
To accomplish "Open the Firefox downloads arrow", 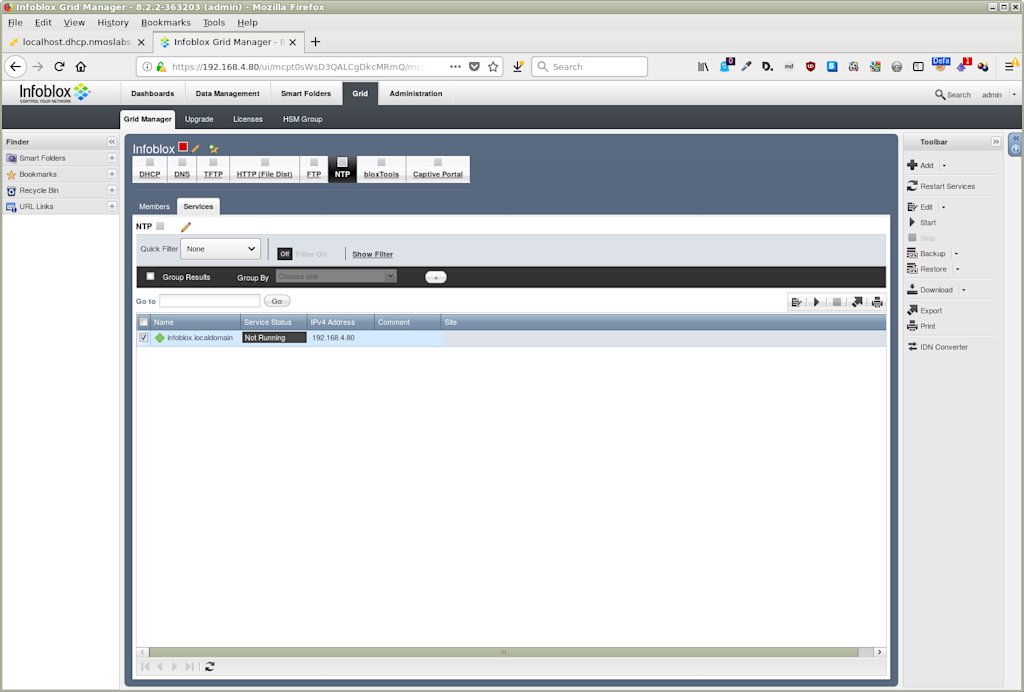I will (x=518, y=67).
